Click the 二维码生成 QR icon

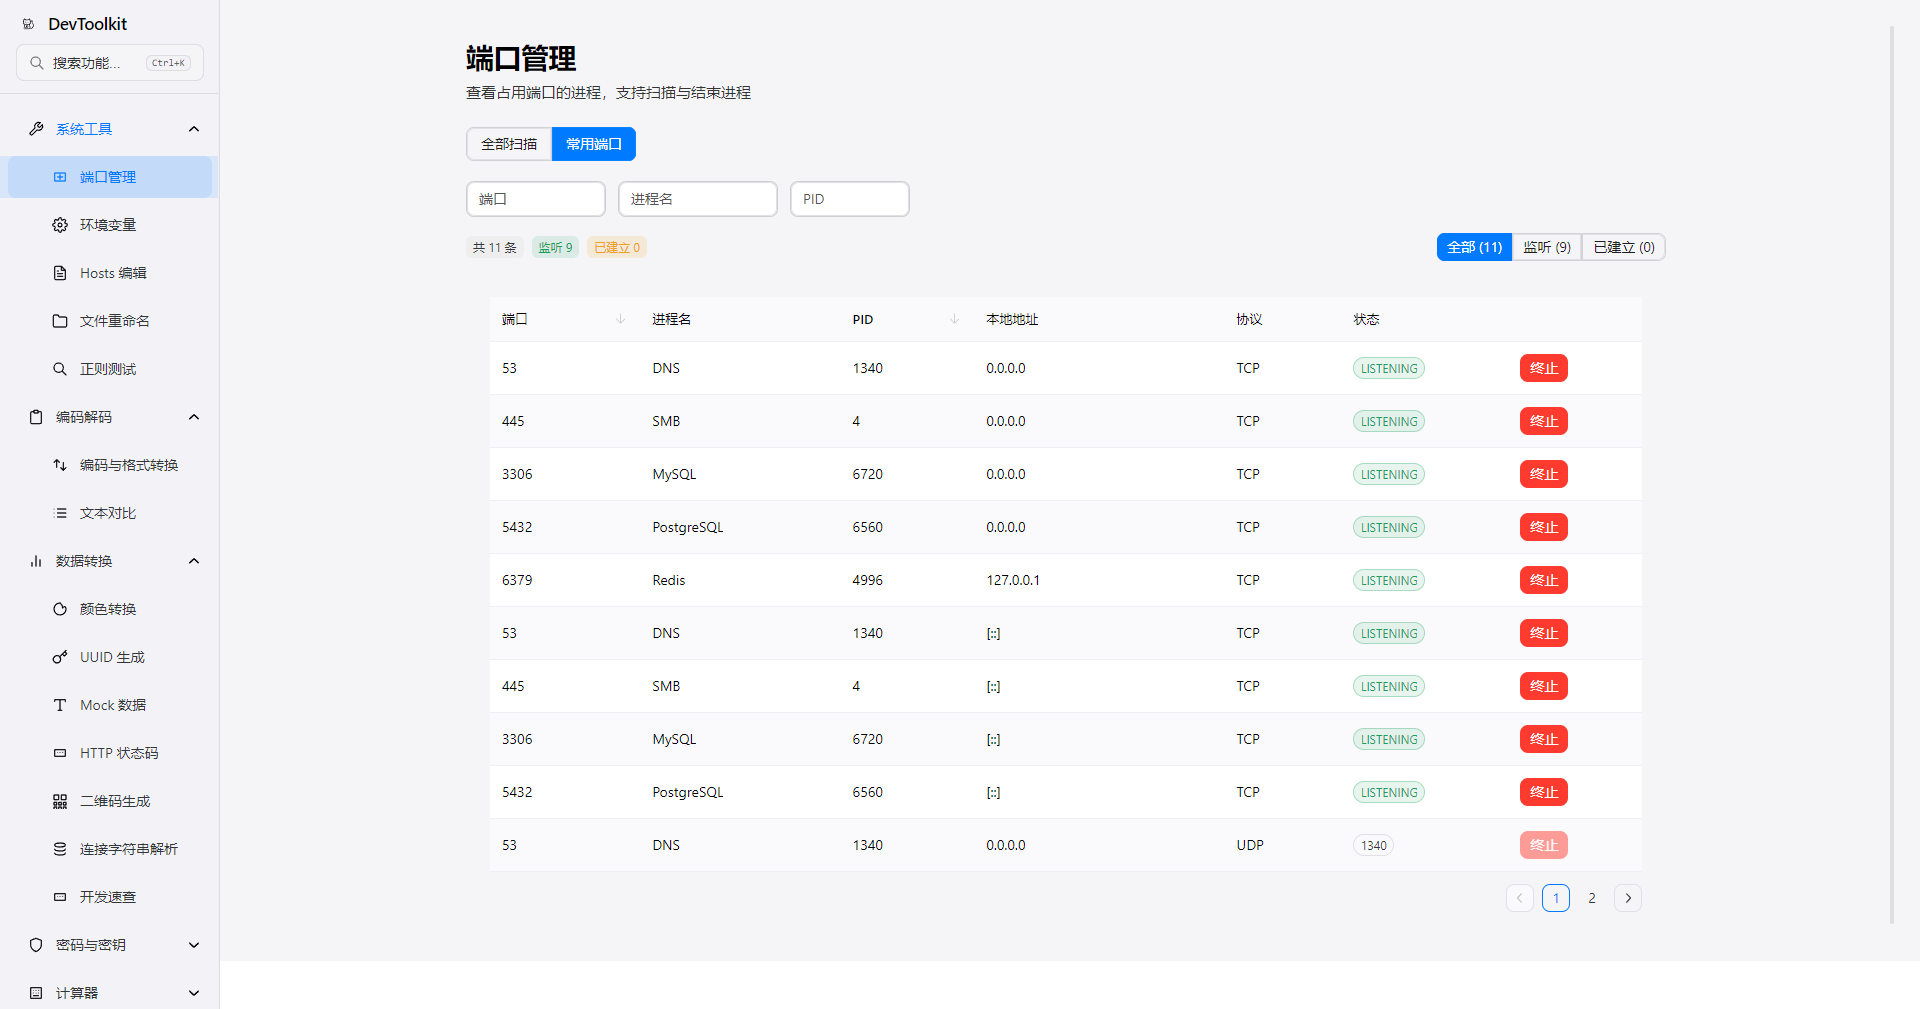click(60, 801)
